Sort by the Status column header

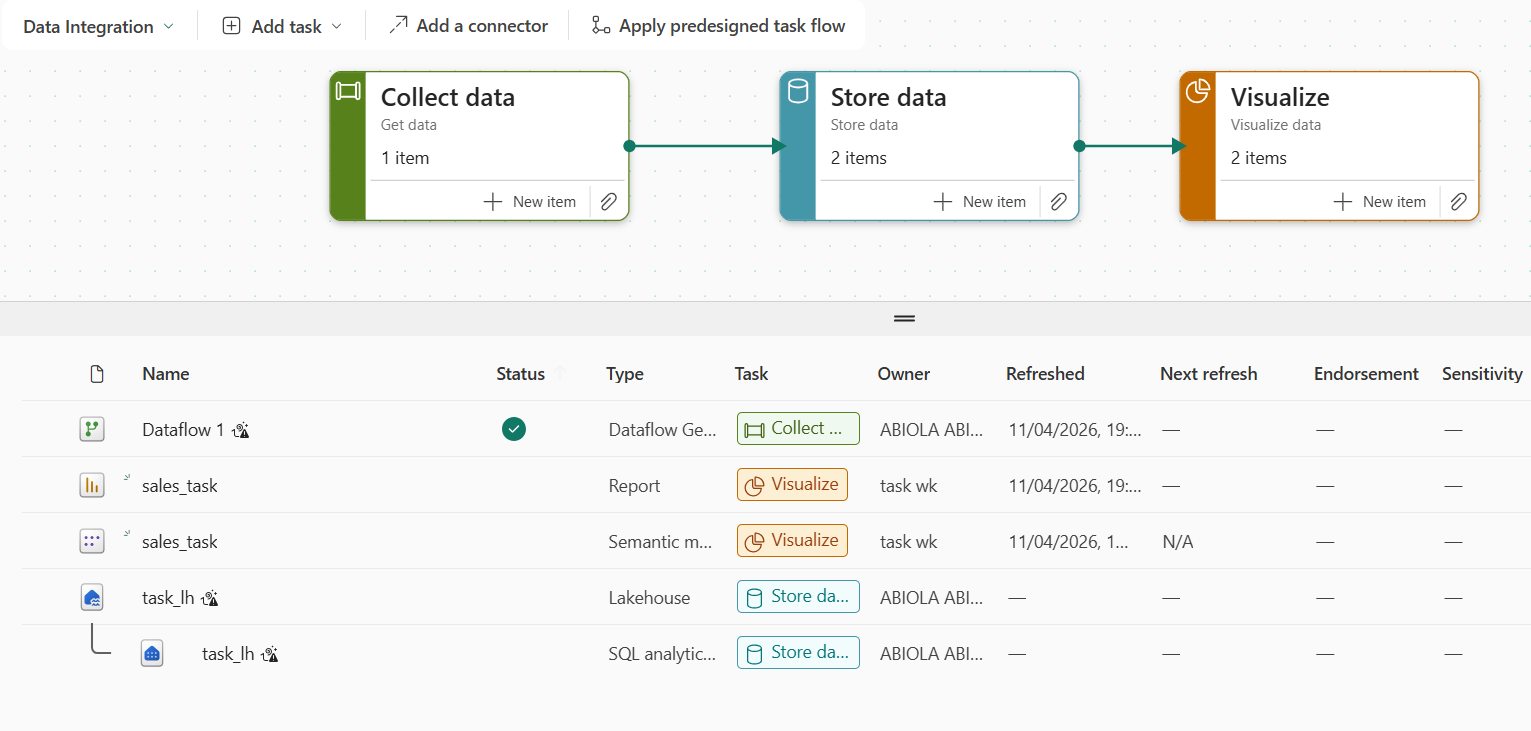click(x=521, y=374)
